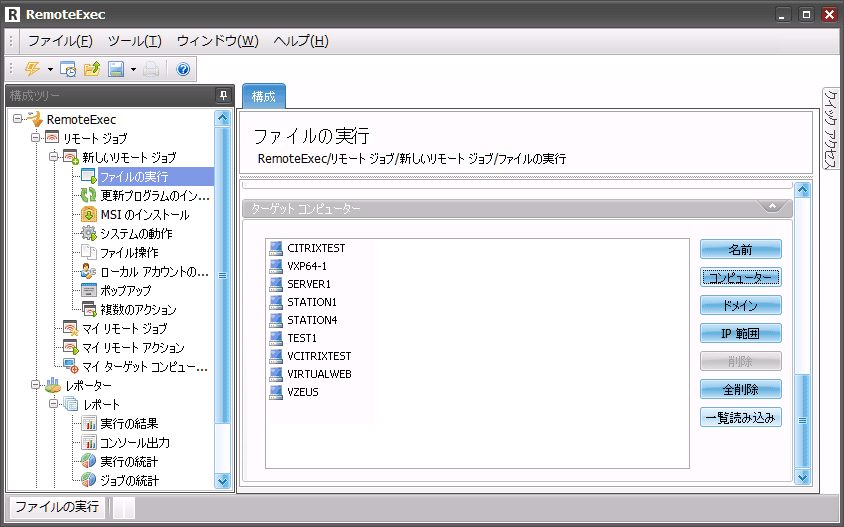Click the IP 範囲 button
The image size is (844, 527).
coord(741,333)
